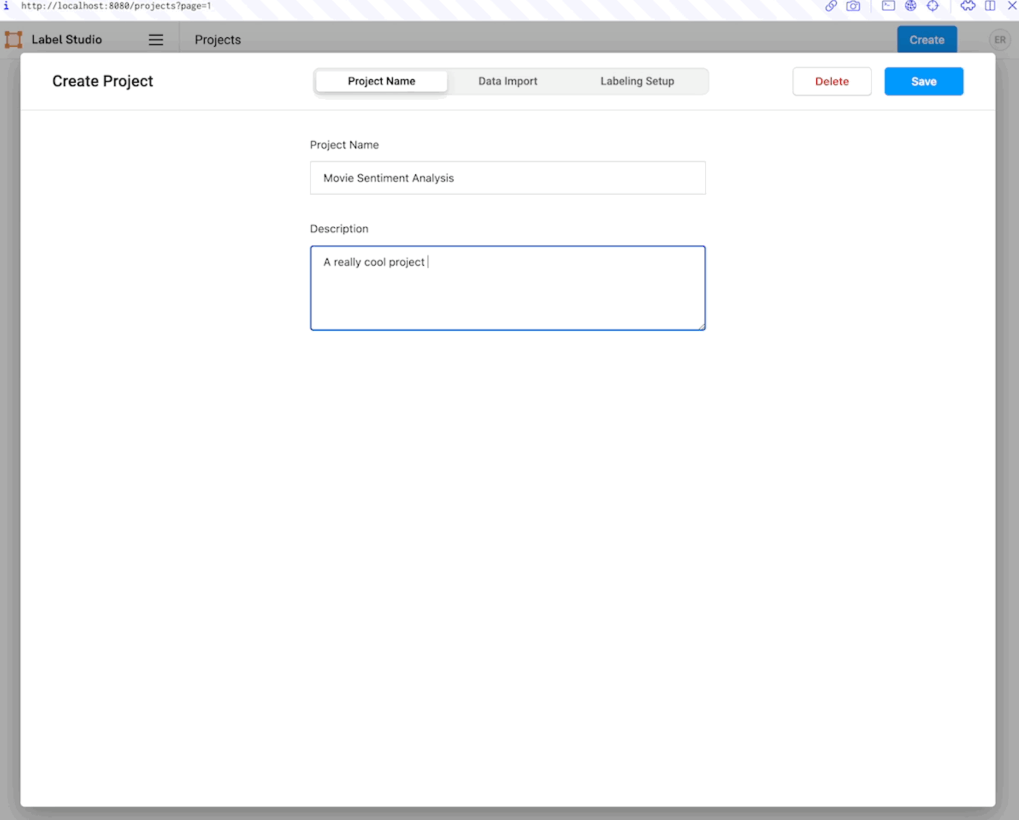Take a screenshot with the camera icon
This screenshot has width=1019, height=820.
853,6
